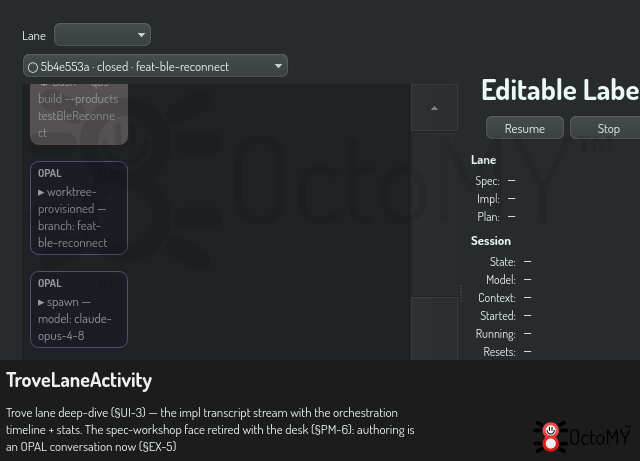Click the scroll-up arrow of the transcript
The height and width of the screenshot is (461, 640).
tap(434, 108)
